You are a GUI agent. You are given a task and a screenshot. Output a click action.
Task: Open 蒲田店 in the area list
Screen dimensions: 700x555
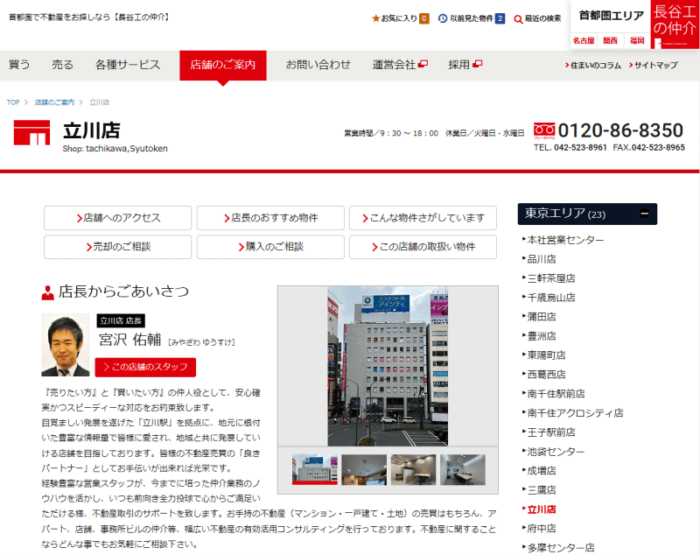click(541, 317)
